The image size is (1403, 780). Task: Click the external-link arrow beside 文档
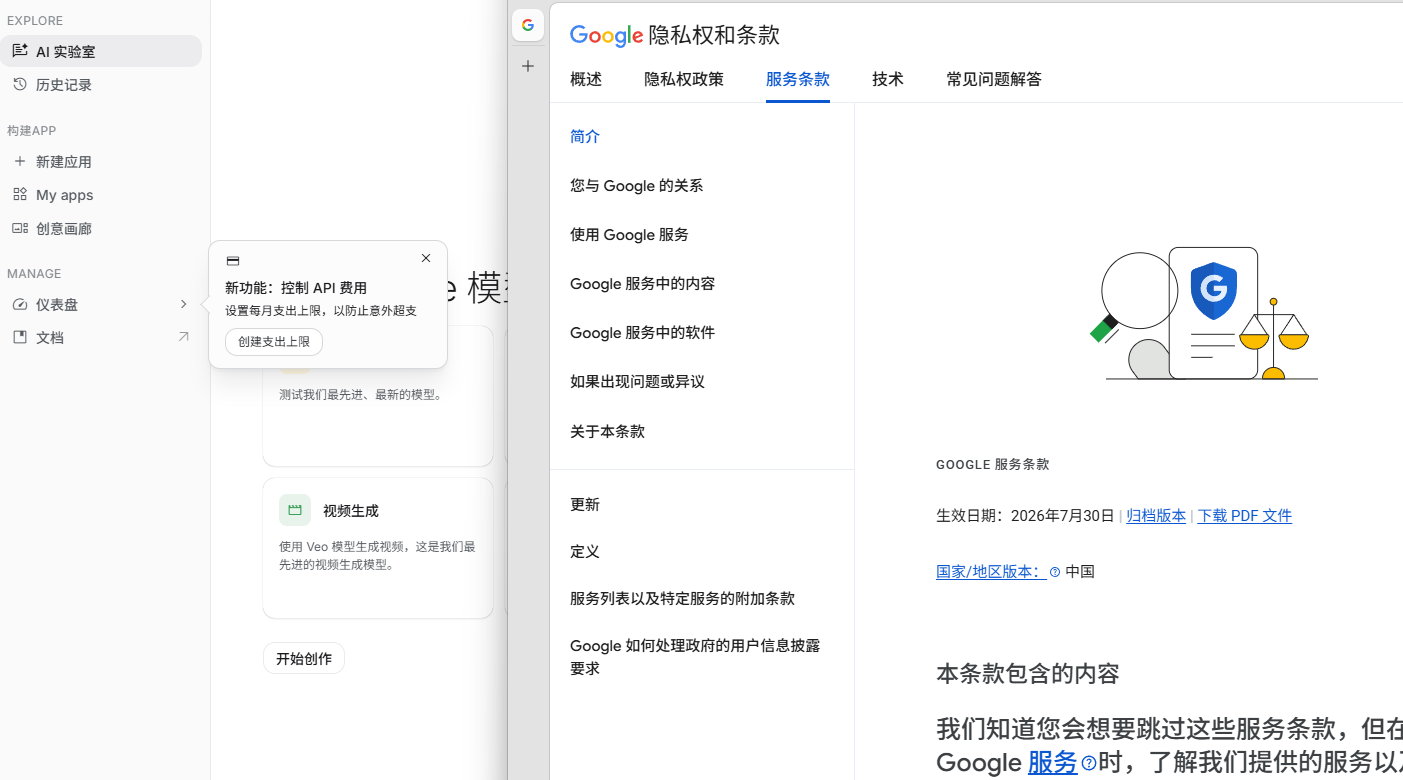[183, 337]
